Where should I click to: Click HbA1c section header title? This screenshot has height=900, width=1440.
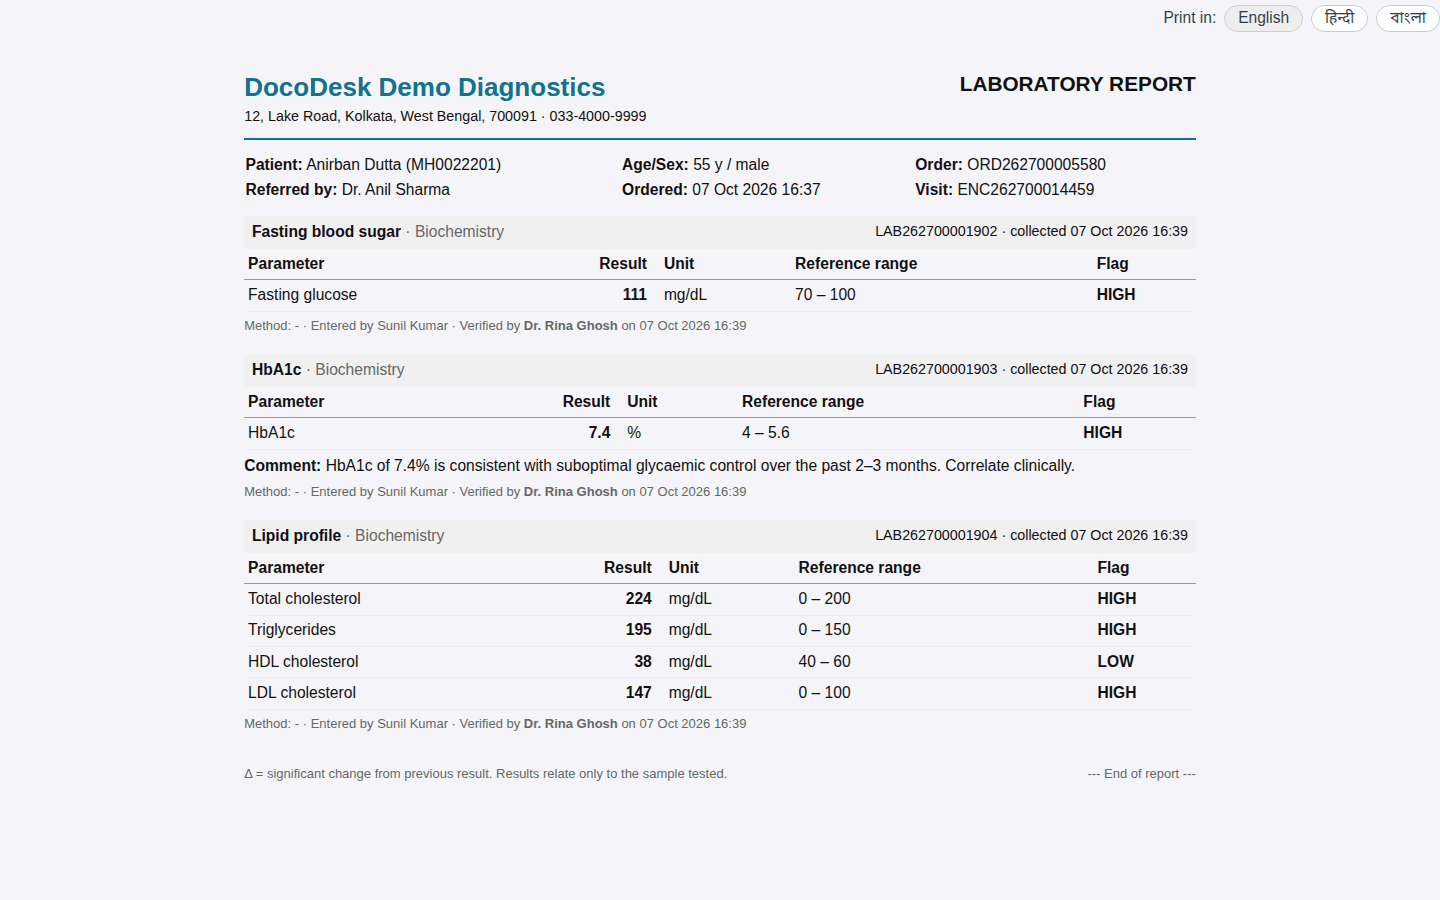pyautogui.click(x=276, y=369)
